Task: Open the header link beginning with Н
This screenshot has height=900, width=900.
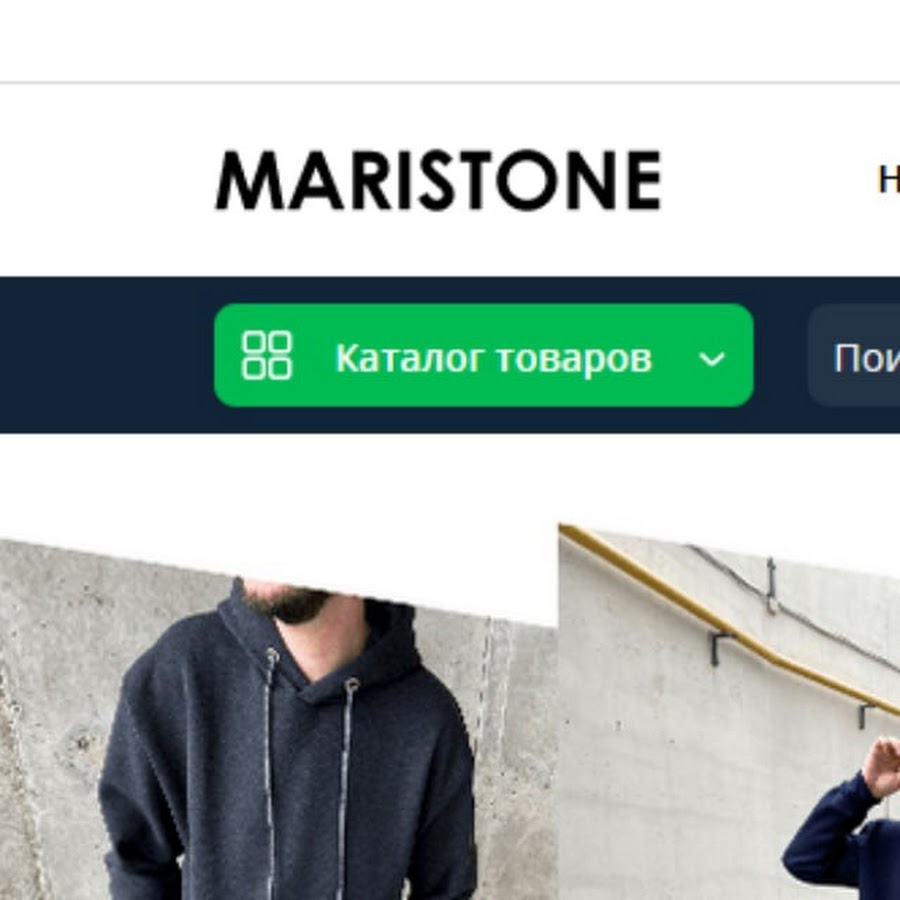Action: 889,180
